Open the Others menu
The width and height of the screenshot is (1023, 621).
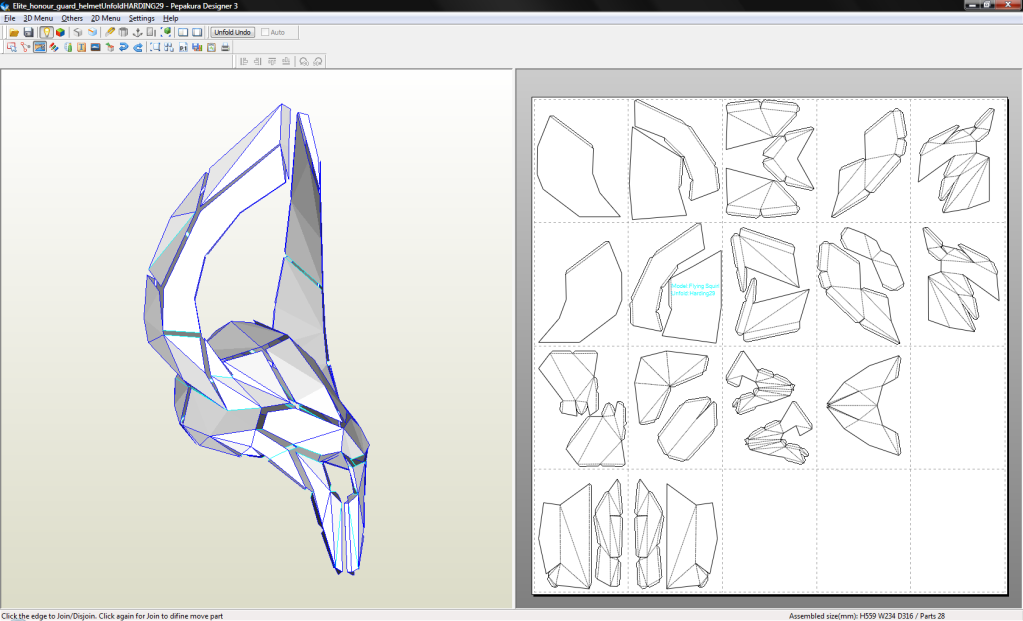[x=72, y=18]
